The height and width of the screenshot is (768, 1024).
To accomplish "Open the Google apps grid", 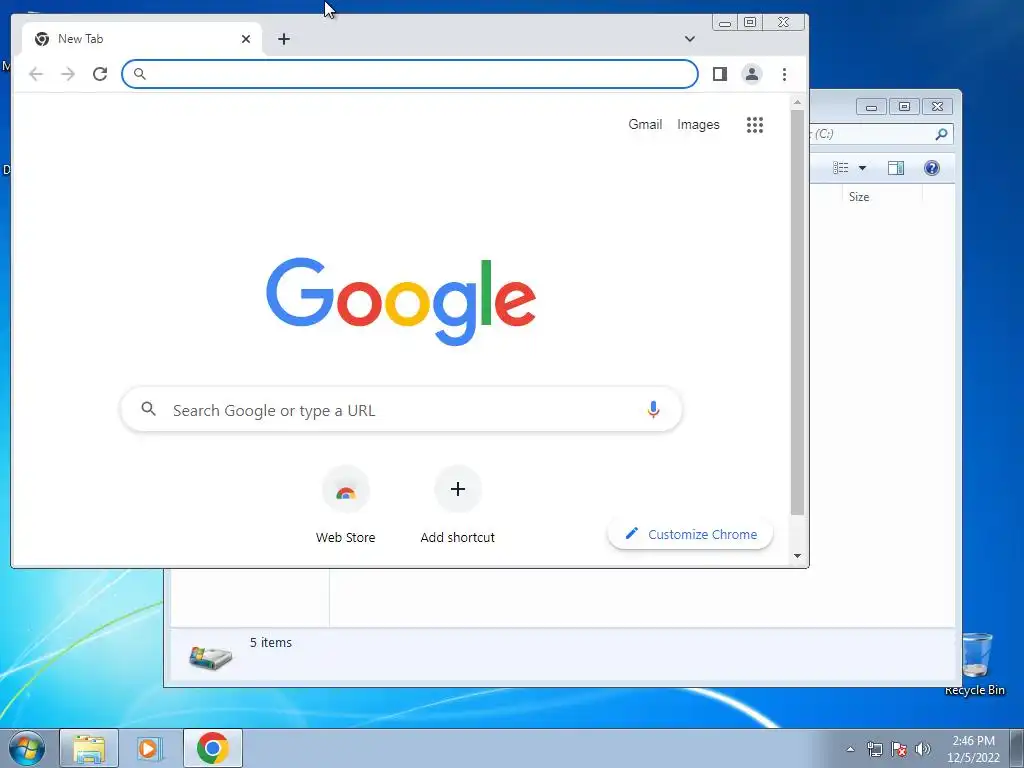I will 755,125.
